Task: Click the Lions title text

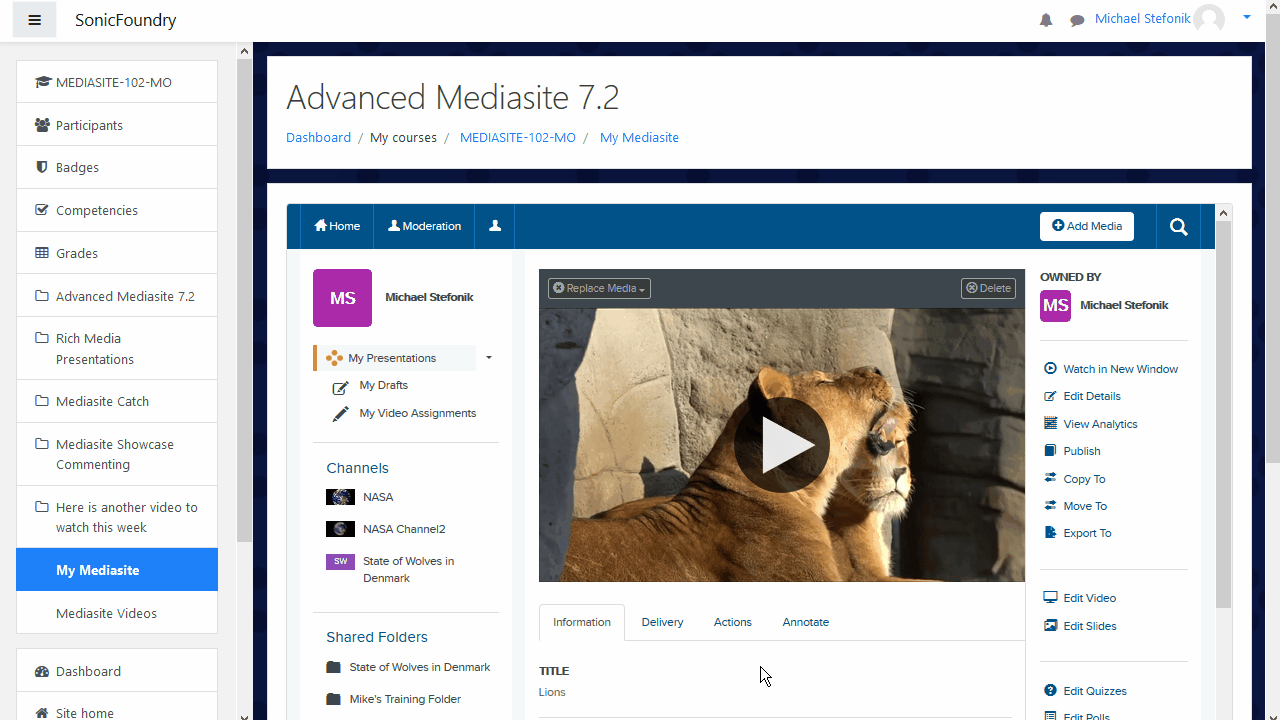Action: (x=552, y=692)
